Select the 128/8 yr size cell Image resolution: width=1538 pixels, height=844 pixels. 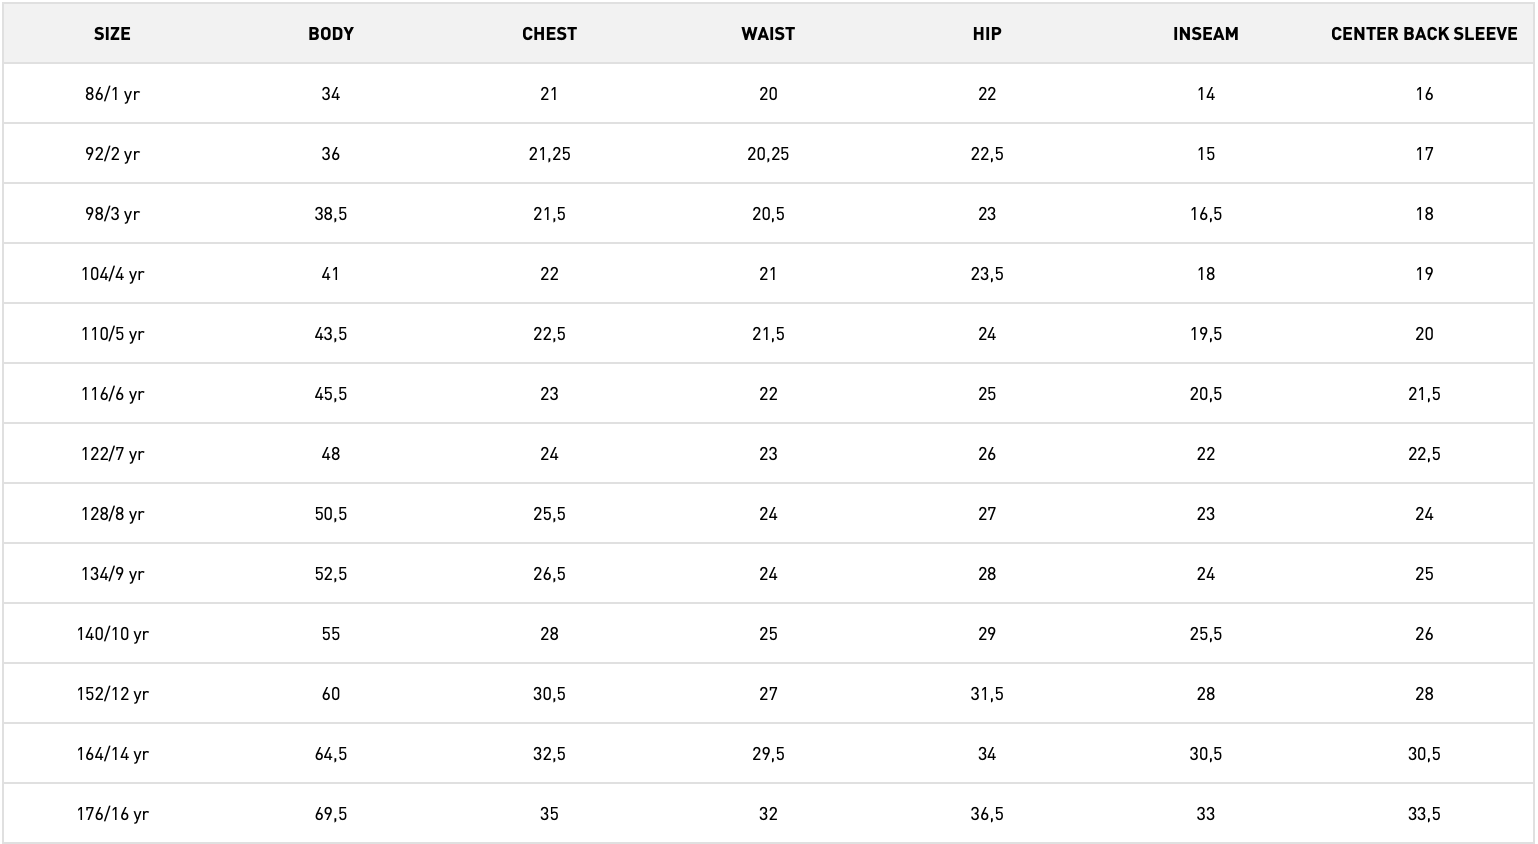coord(112,514)
